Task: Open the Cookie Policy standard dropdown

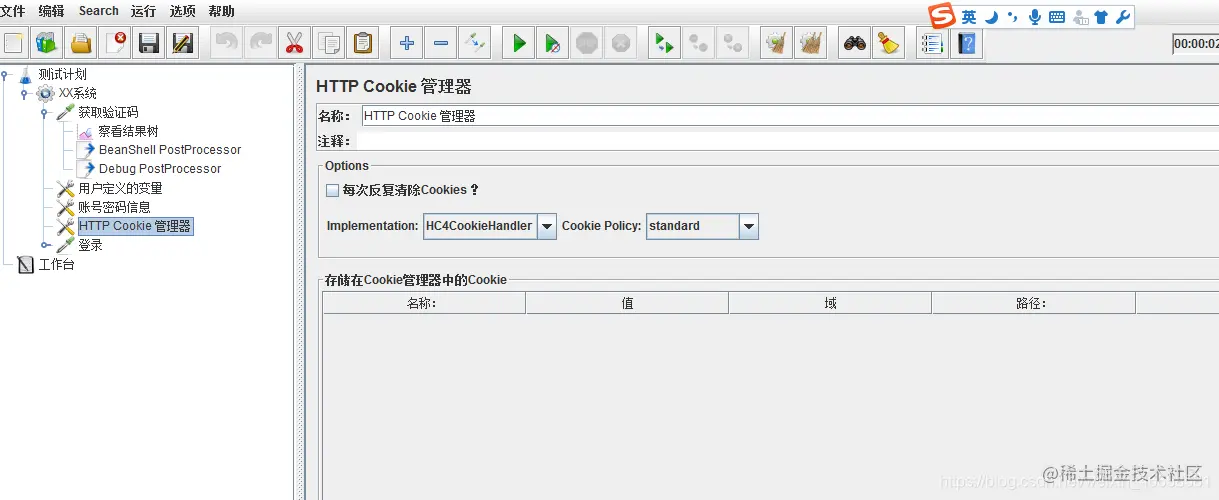Action: 749,226
